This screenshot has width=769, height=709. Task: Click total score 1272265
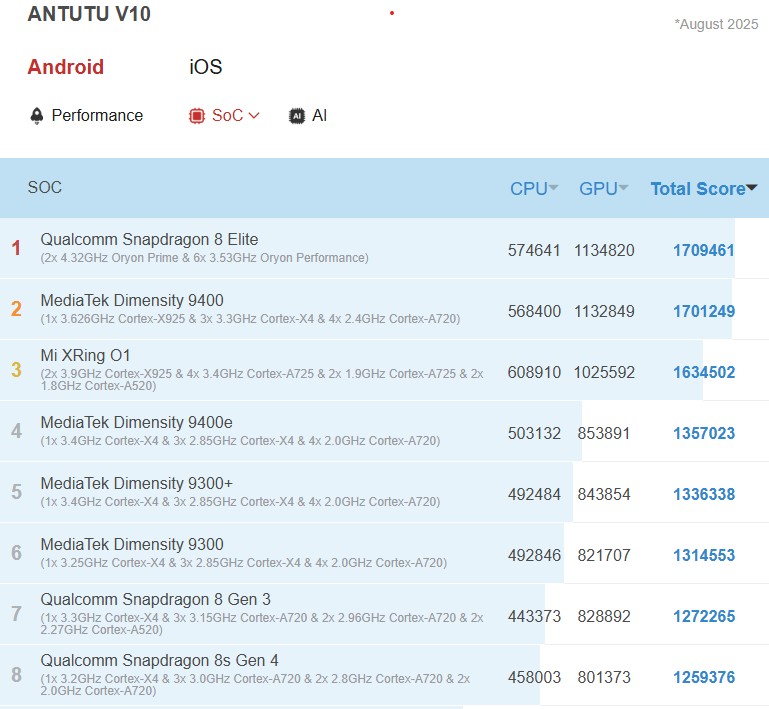[x=704, y=616]
